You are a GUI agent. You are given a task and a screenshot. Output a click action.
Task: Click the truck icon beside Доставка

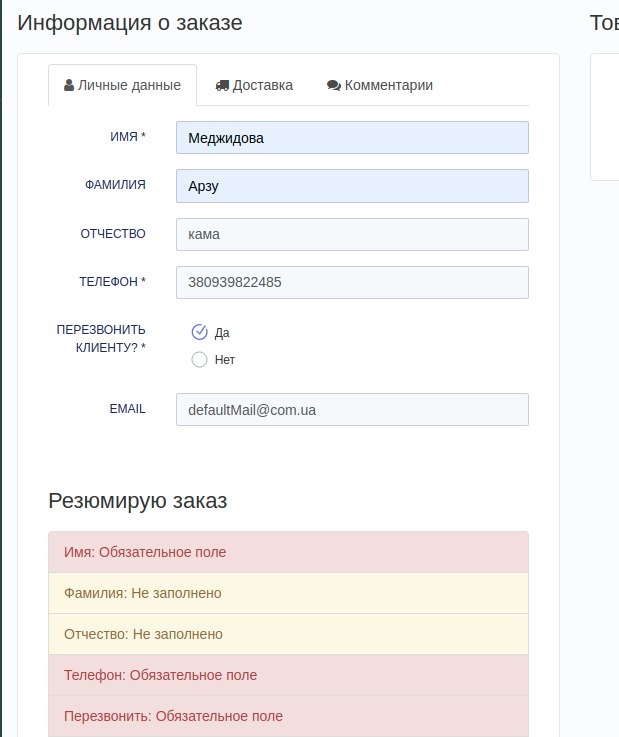[222, 86]
